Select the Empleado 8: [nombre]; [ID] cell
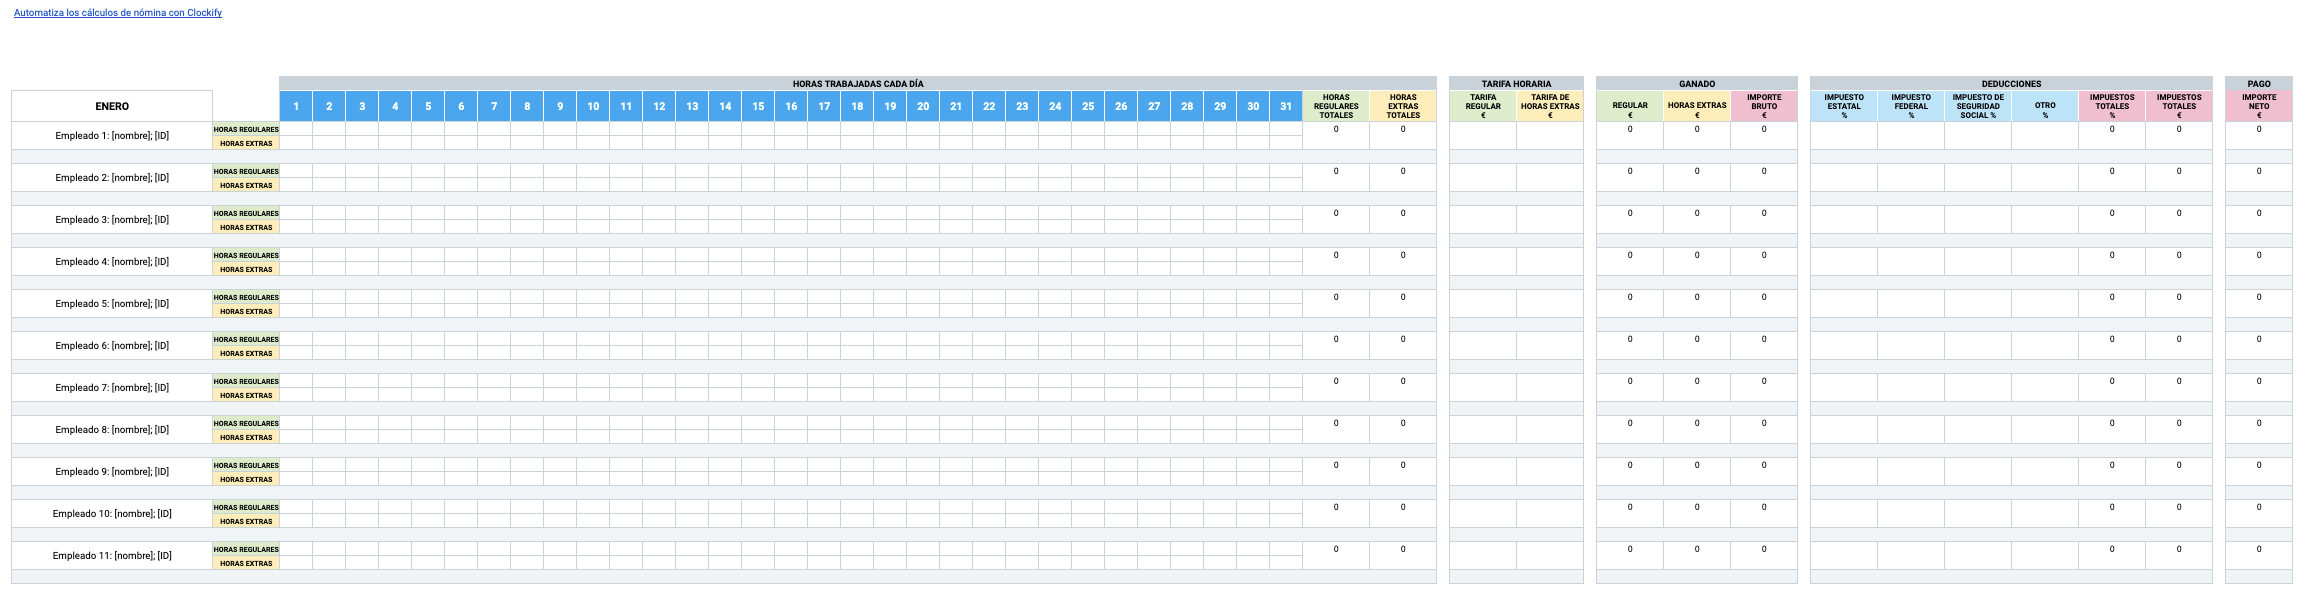Image resolution: width=2306 pixels, height=602 pixels. [112, 430]
